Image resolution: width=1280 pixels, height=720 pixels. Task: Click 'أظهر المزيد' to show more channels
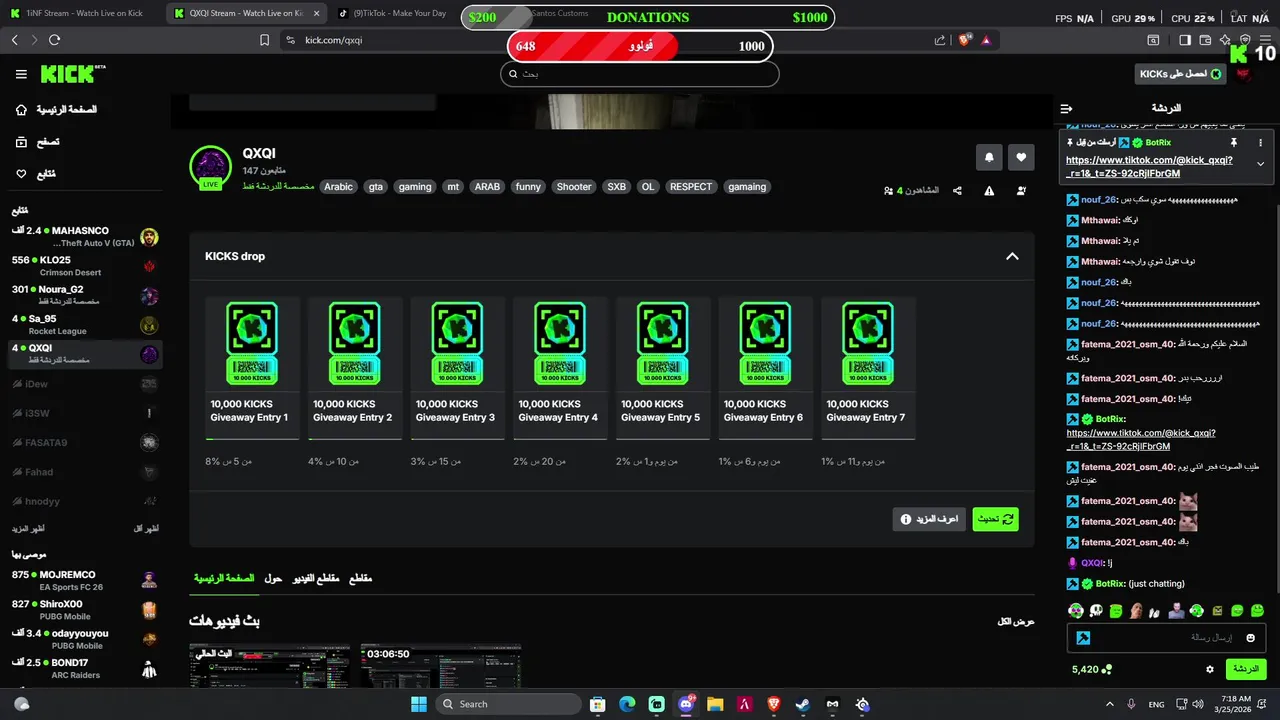(x=28, y=528)
